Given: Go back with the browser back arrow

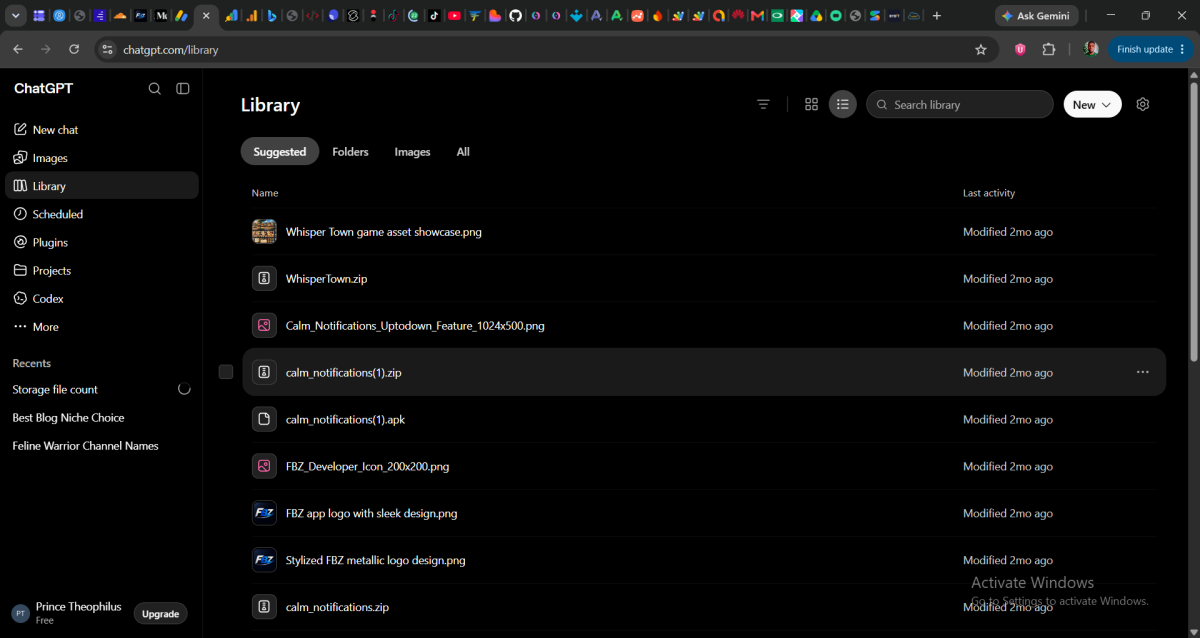Looking at the screenshot, I should pos(18,49).
